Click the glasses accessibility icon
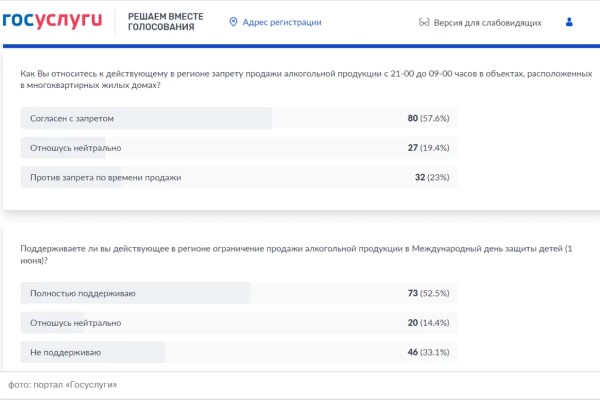Viewport: 600px width, 400px height. click(x=424, y=22)
